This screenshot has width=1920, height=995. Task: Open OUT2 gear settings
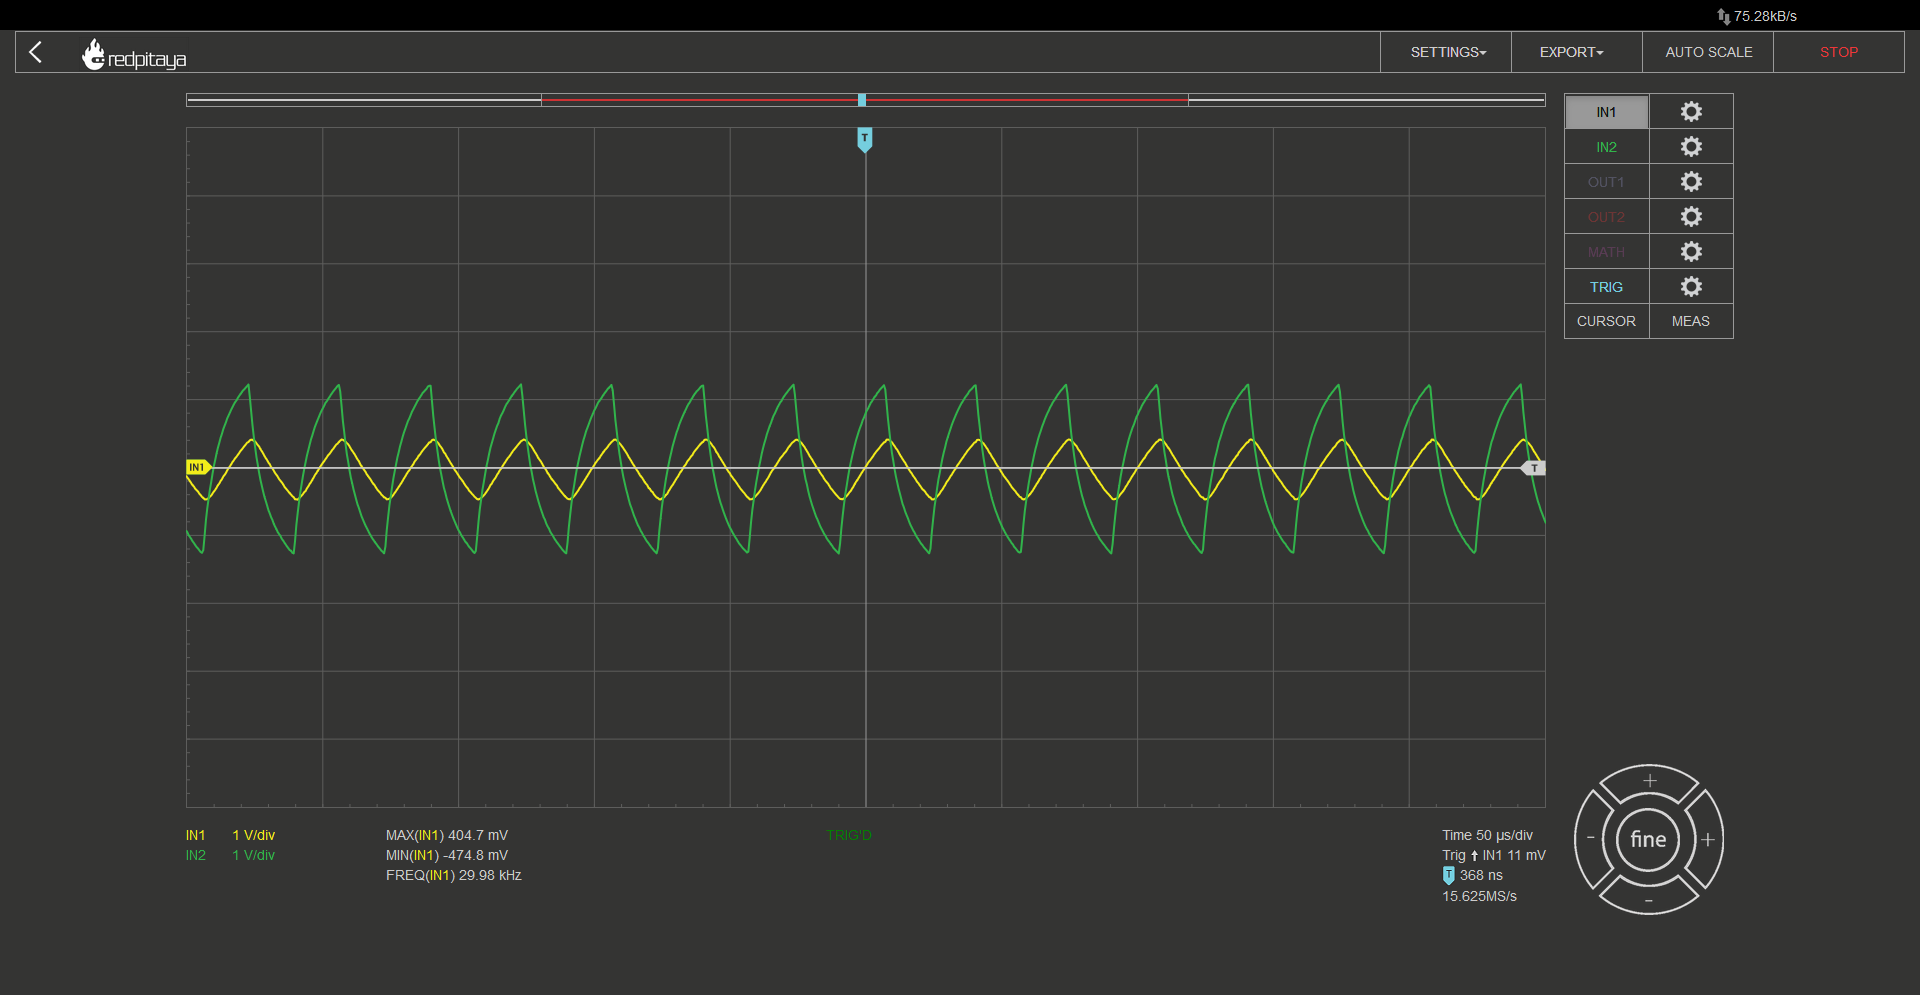pyautogui.click(x=1691, y=217)
